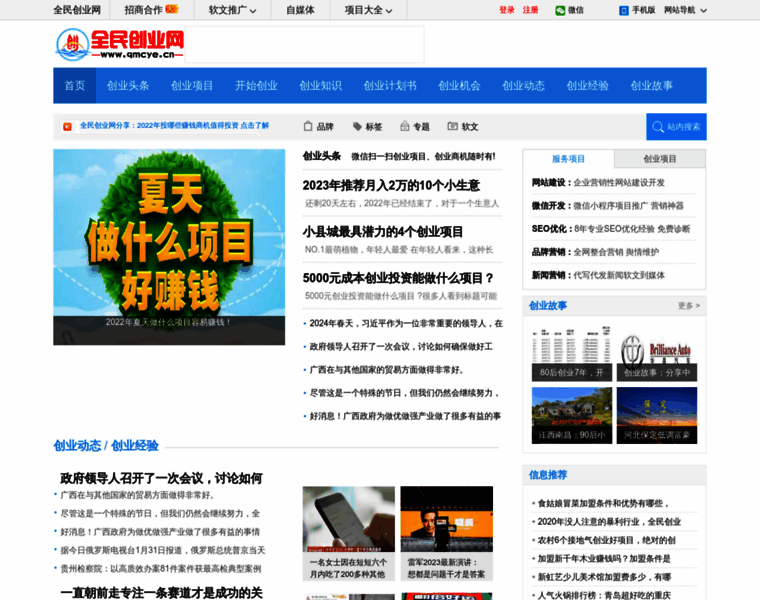Open the 微信开发 service link
Image resolution: width=760 pixels, height=600 pixels.
click(x=607, y=206)
